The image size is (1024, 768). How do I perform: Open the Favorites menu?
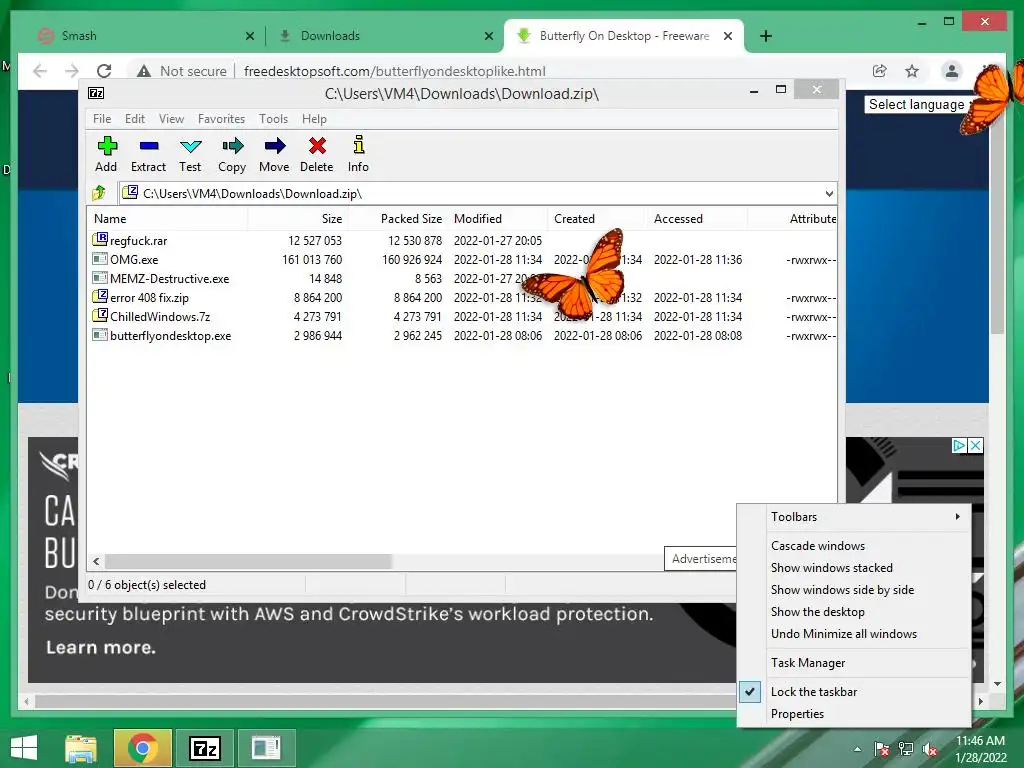221,119
